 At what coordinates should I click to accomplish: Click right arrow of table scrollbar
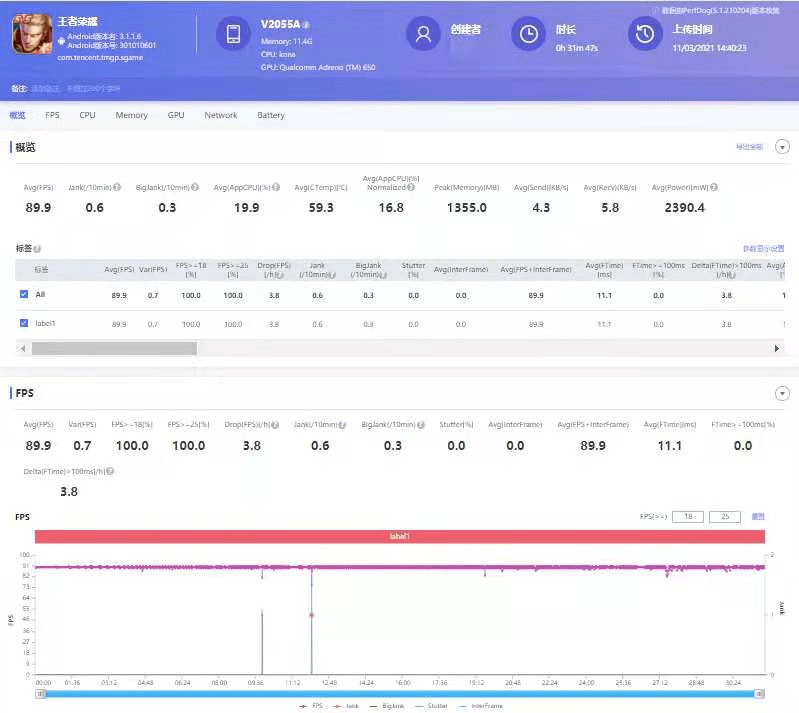pos(777,349)
